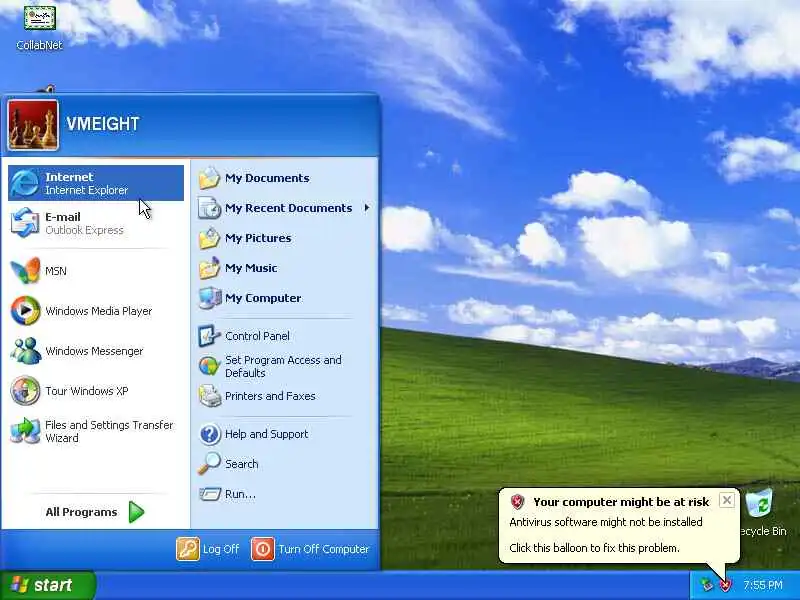Open My Computer

[x=285, y=298]
